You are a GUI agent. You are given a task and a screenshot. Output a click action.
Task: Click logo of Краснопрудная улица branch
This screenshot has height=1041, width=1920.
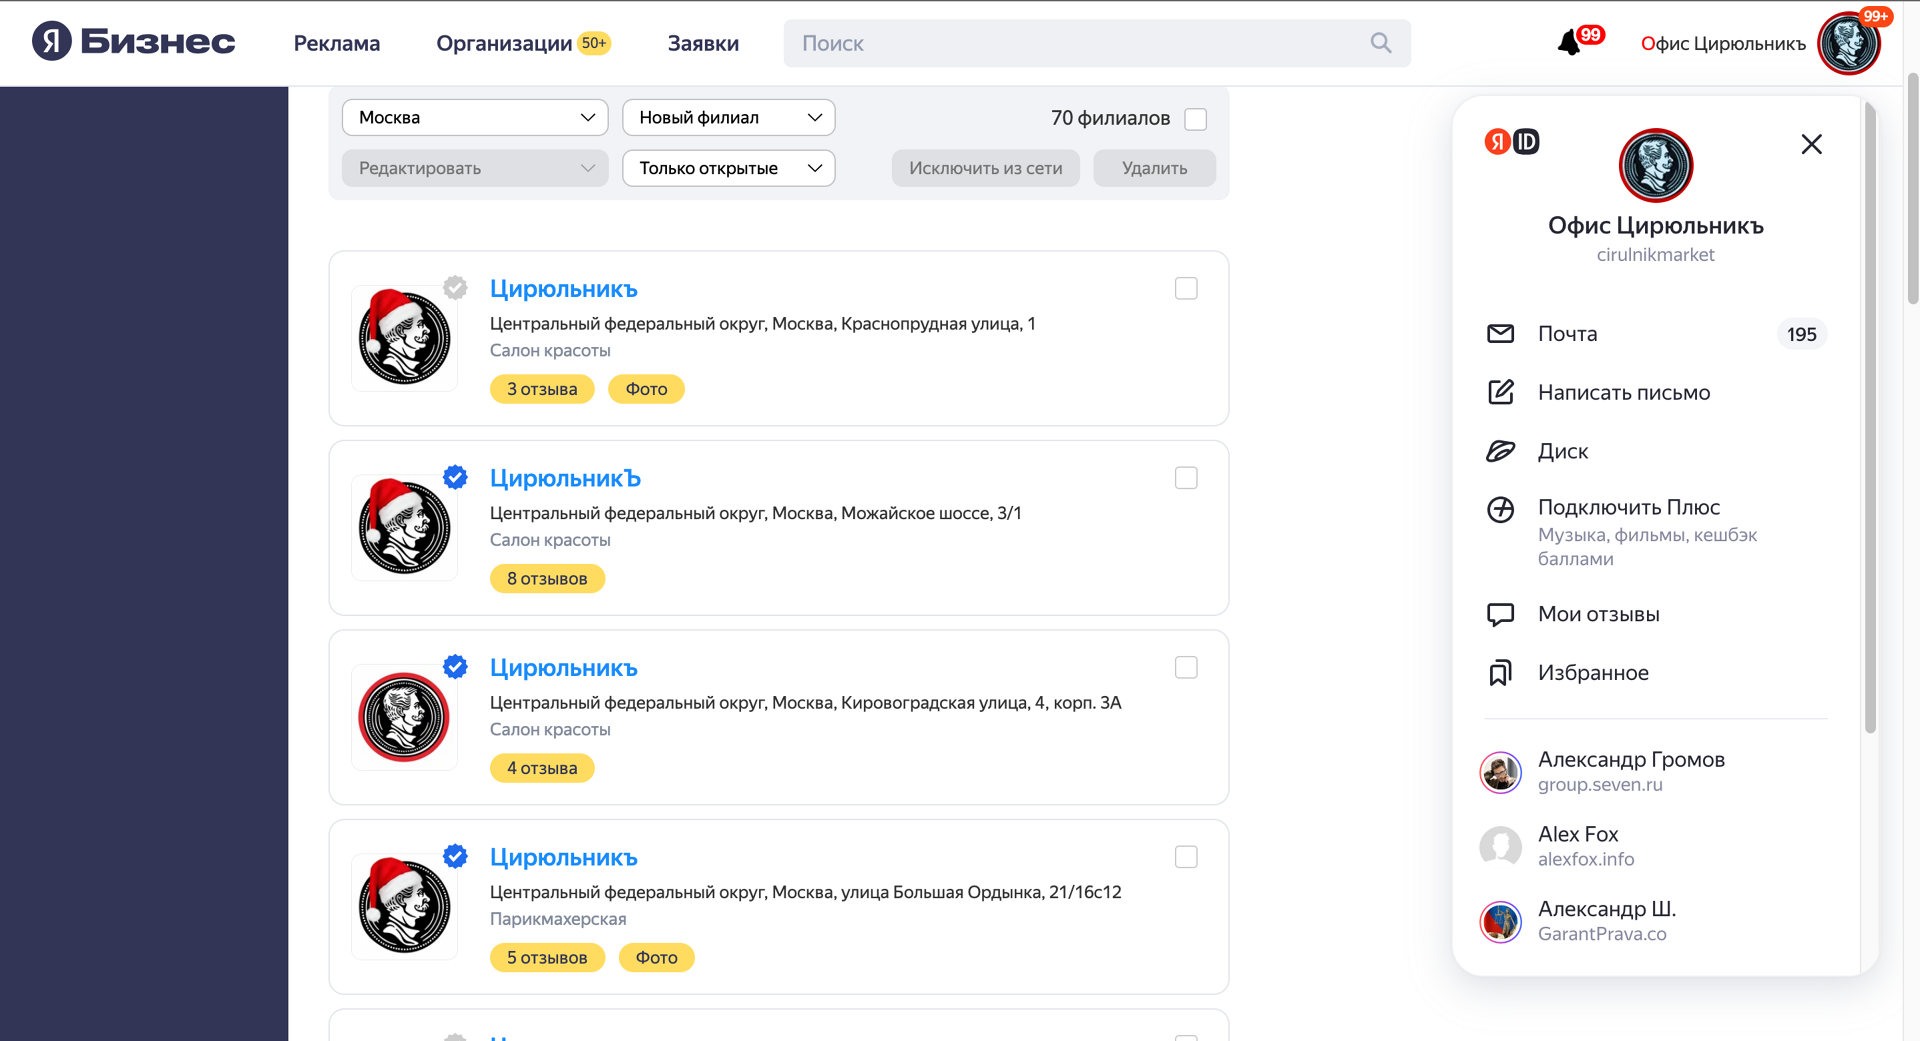click(404, 338)
